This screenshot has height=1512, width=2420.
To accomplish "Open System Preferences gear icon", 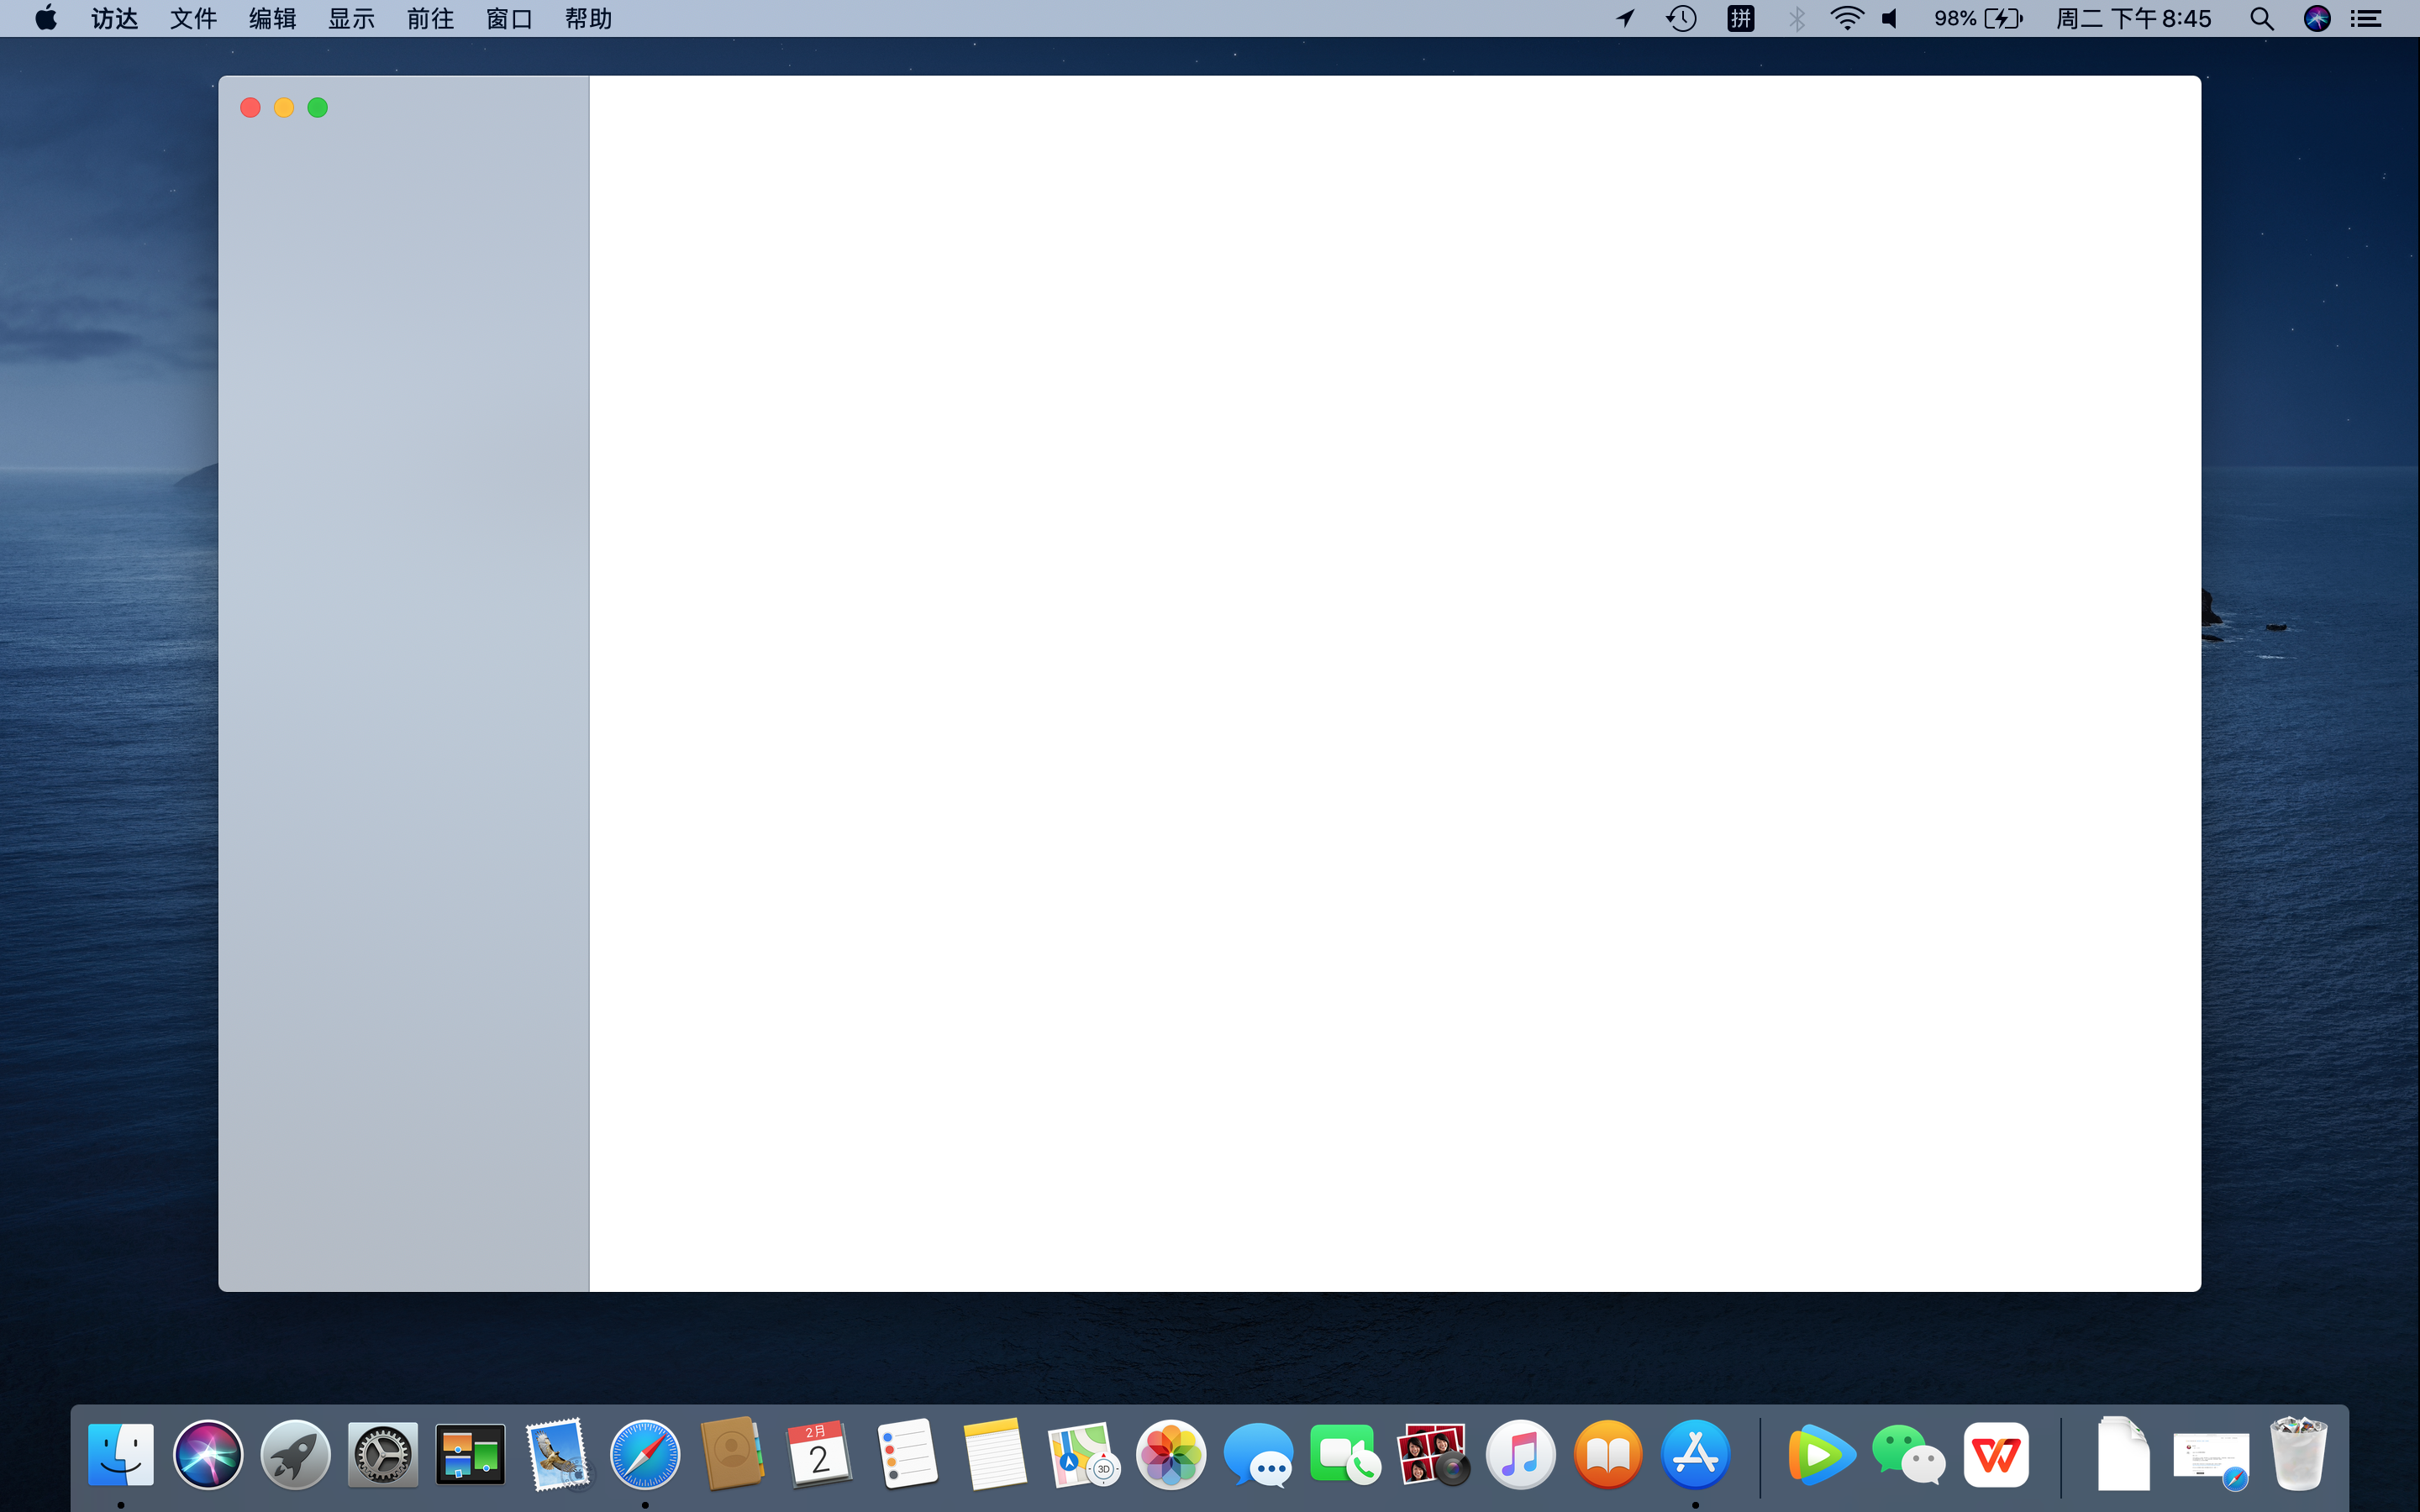I will click(x=382, y=1453).
